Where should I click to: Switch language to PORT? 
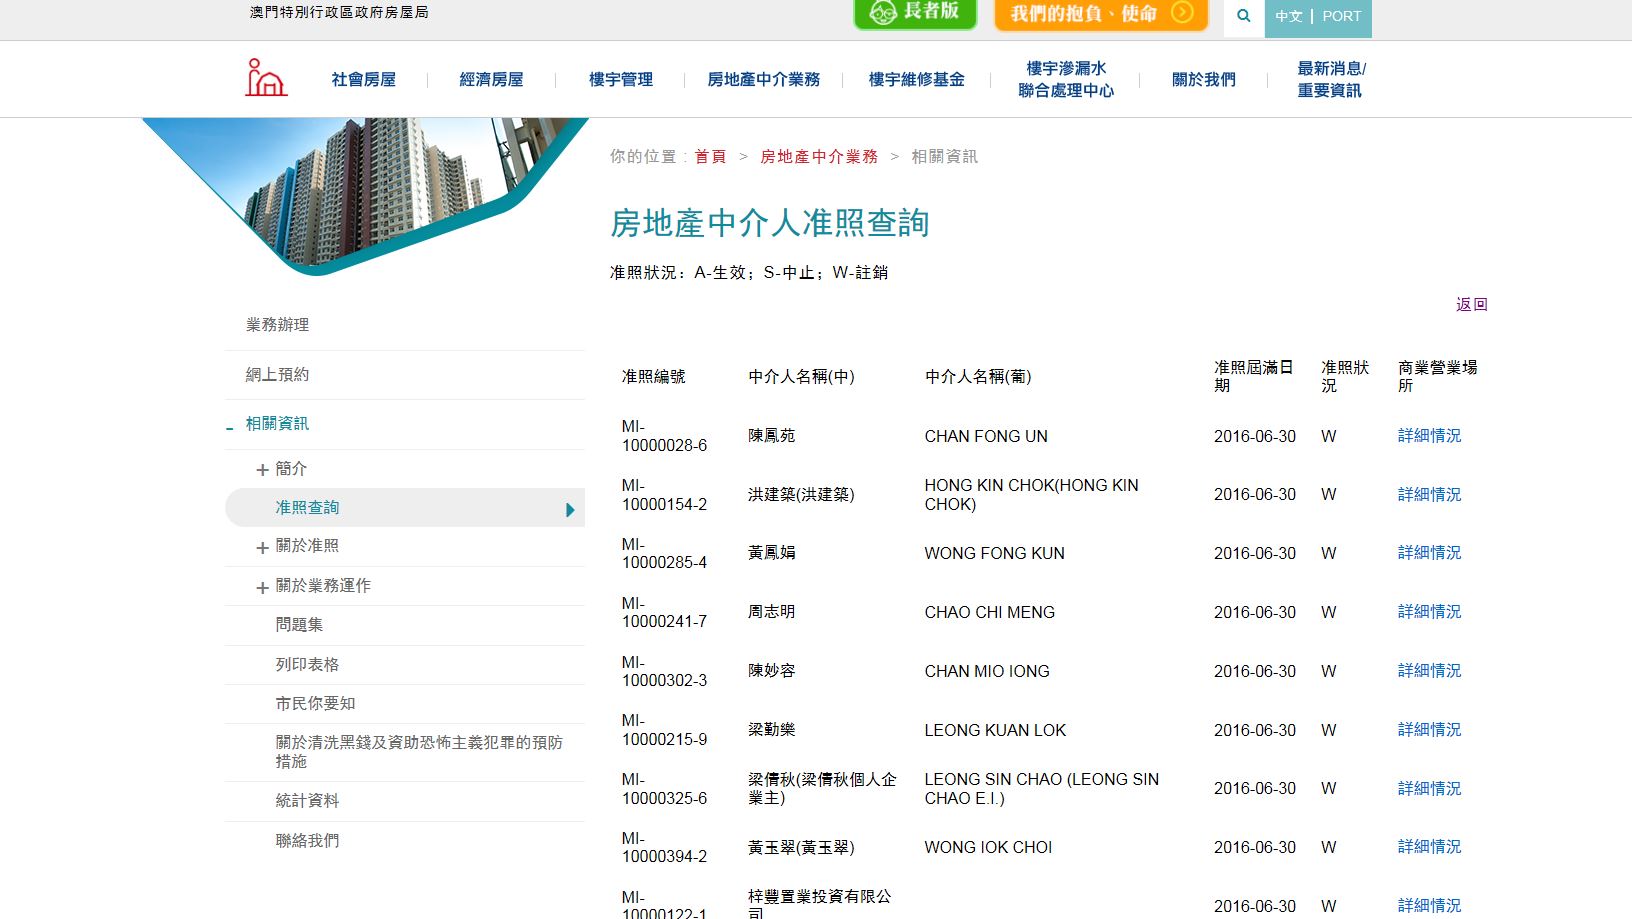pyautogui.click(x=1341, y=17)
